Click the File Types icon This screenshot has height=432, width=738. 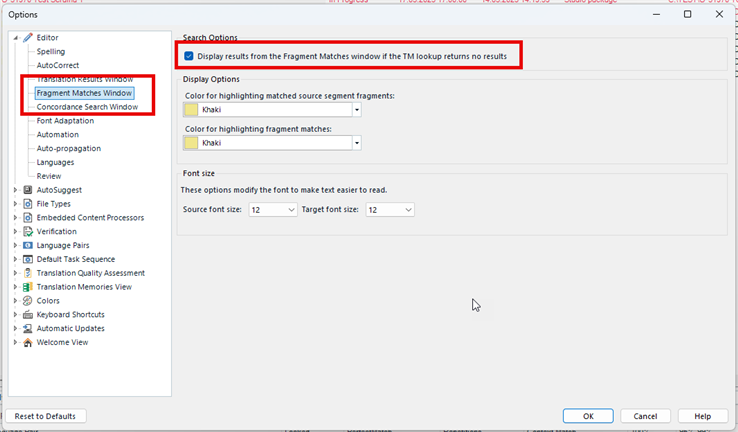coord(28,204)
